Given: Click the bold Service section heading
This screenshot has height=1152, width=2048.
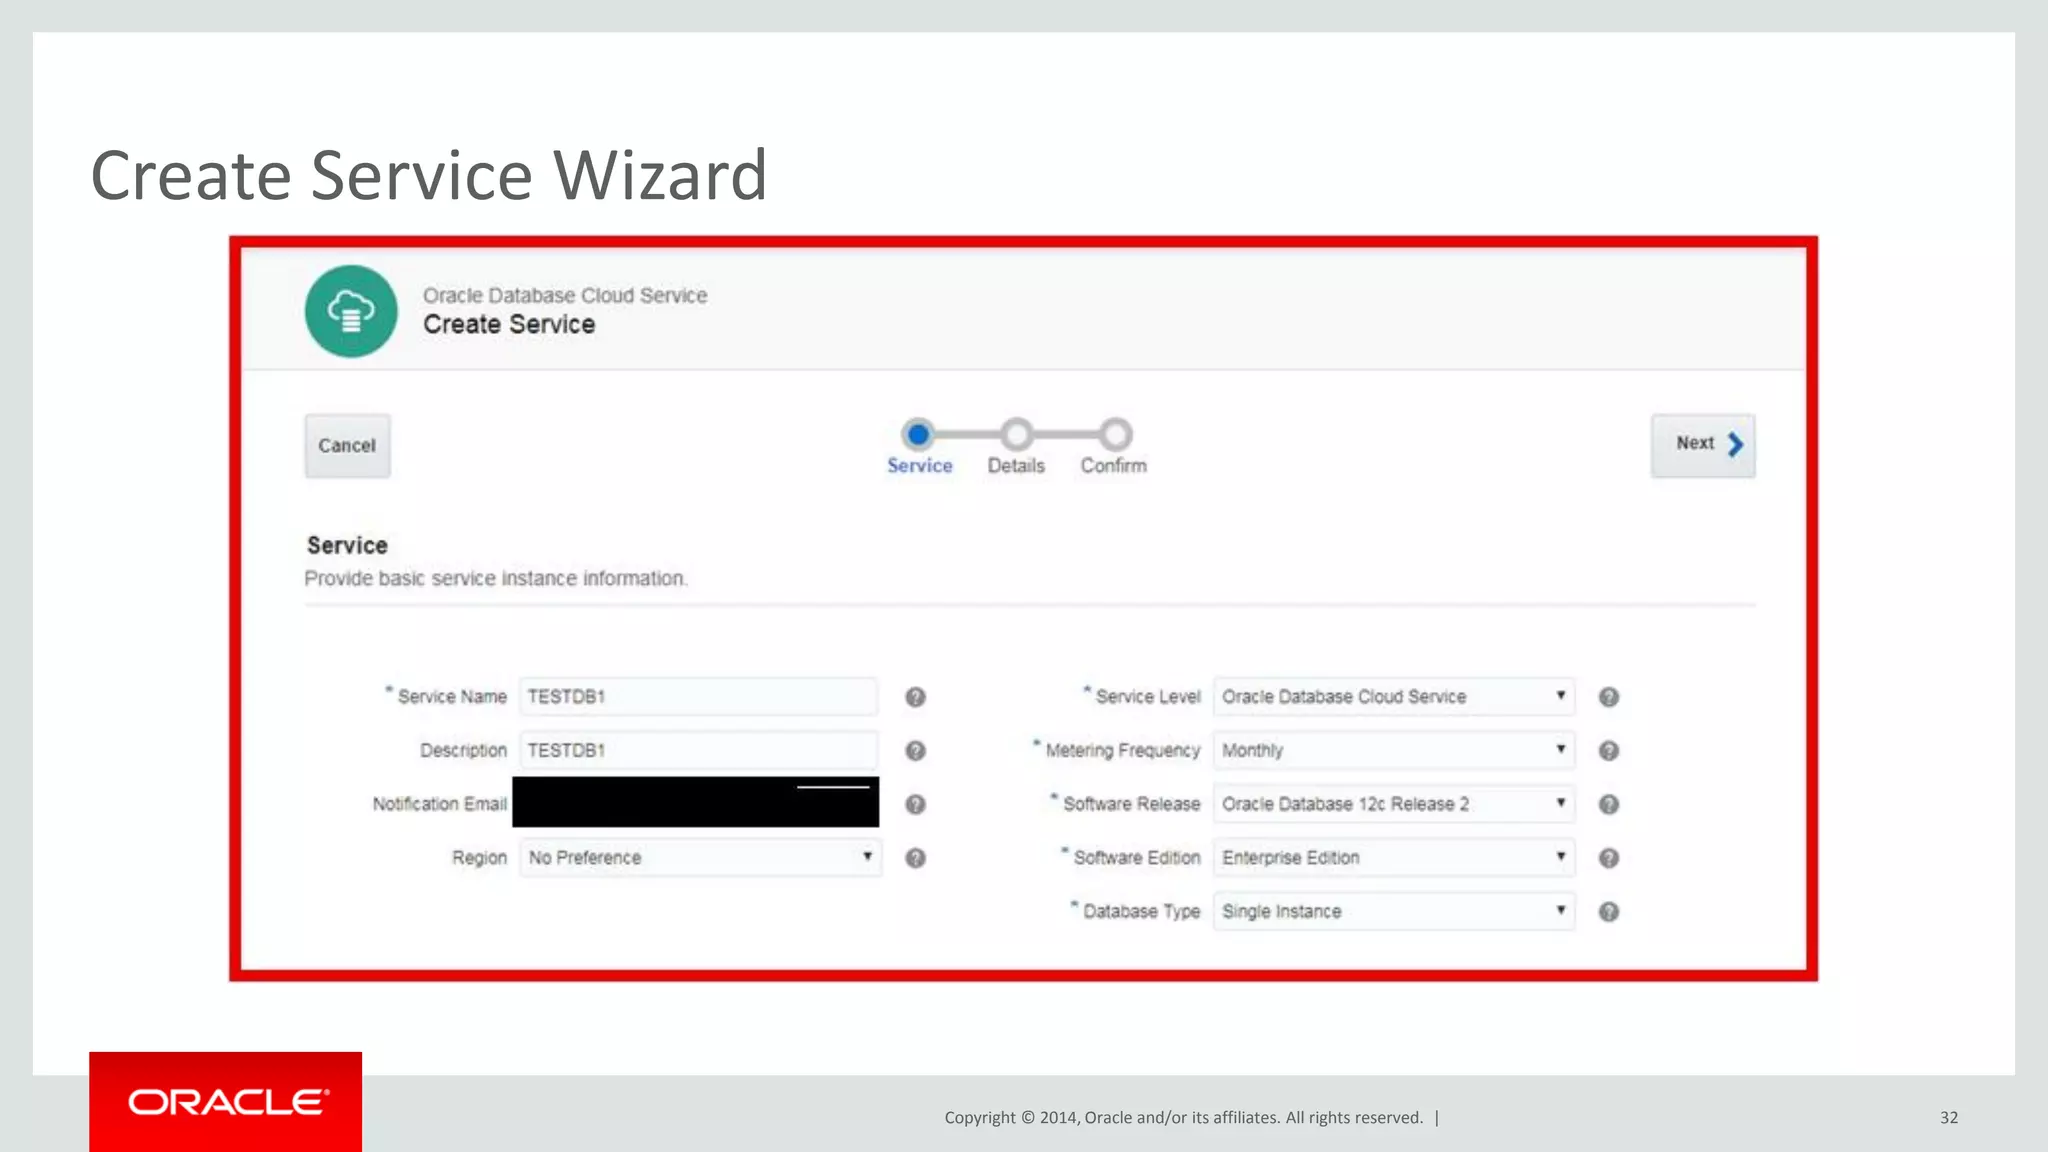Looking at the screenshot, I should point(347,545).
